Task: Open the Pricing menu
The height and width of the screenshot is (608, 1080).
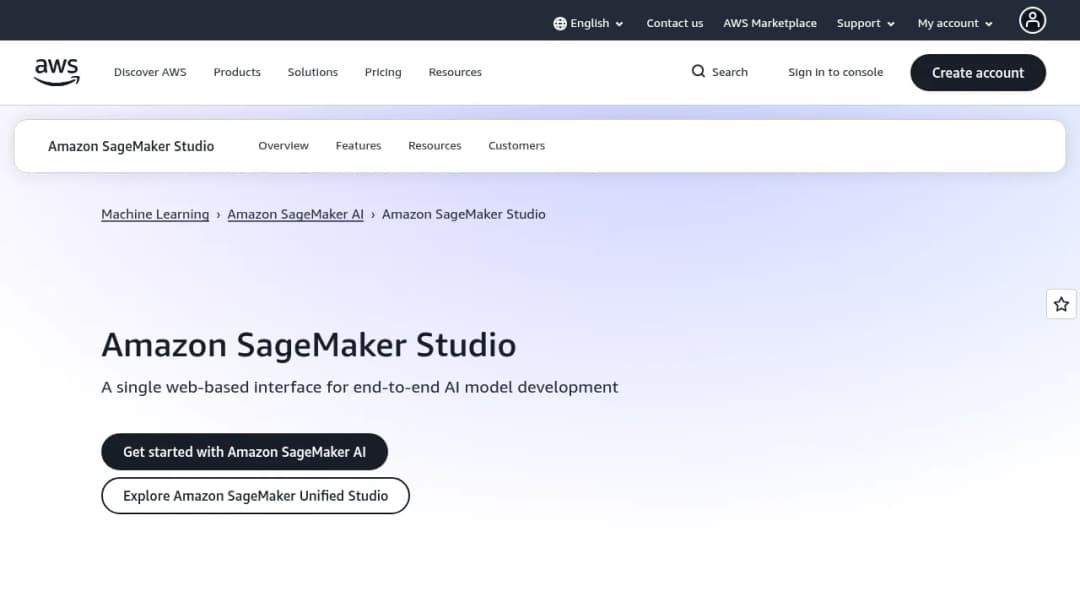Action: click(383, 72)
